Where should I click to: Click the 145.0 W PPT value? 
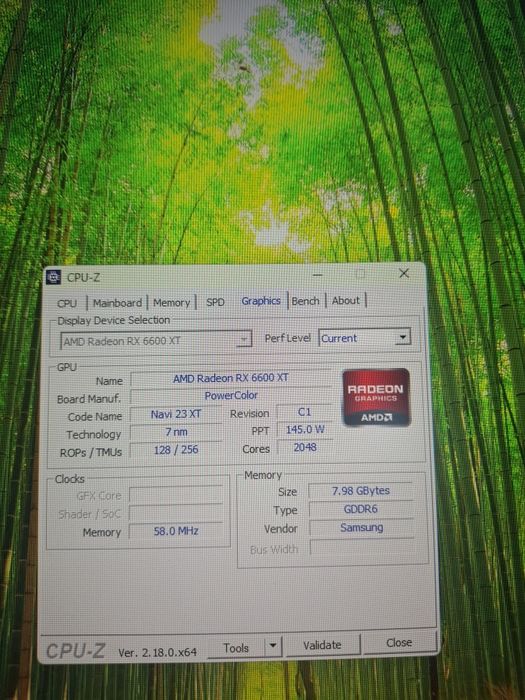[305, 429]
